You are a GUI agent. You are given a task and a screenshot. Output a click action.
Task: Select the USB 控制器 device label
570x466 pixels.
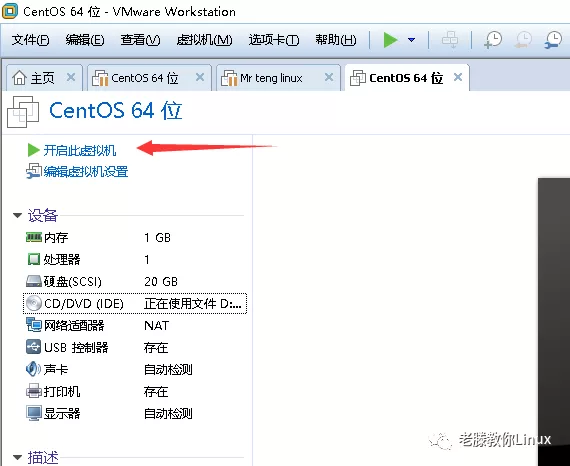tap(76, 348)
